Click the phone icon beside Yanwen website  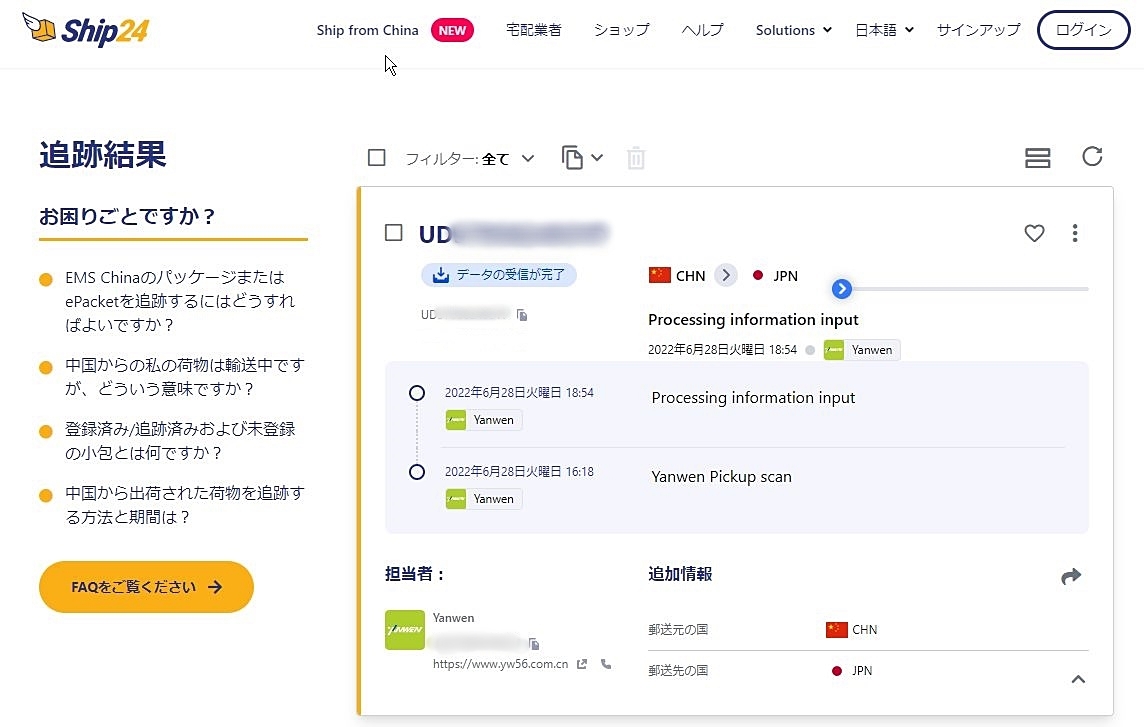606,664
